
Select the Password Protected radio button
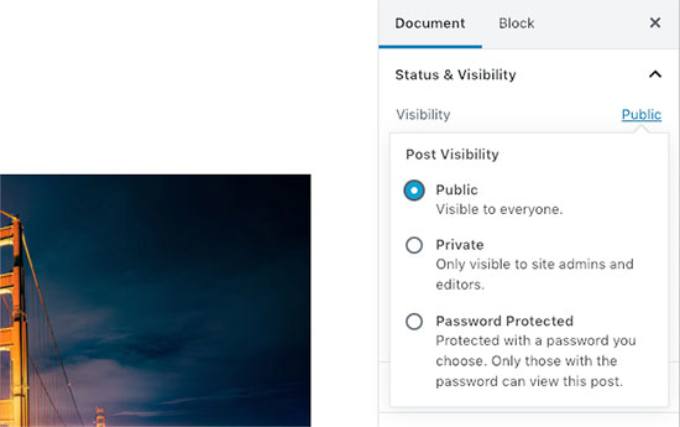pos(414,322)
